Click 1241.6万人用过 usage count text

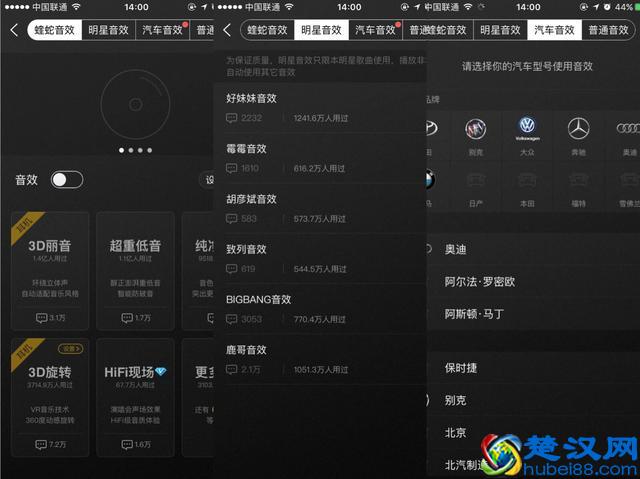click(x=321, y=118)
